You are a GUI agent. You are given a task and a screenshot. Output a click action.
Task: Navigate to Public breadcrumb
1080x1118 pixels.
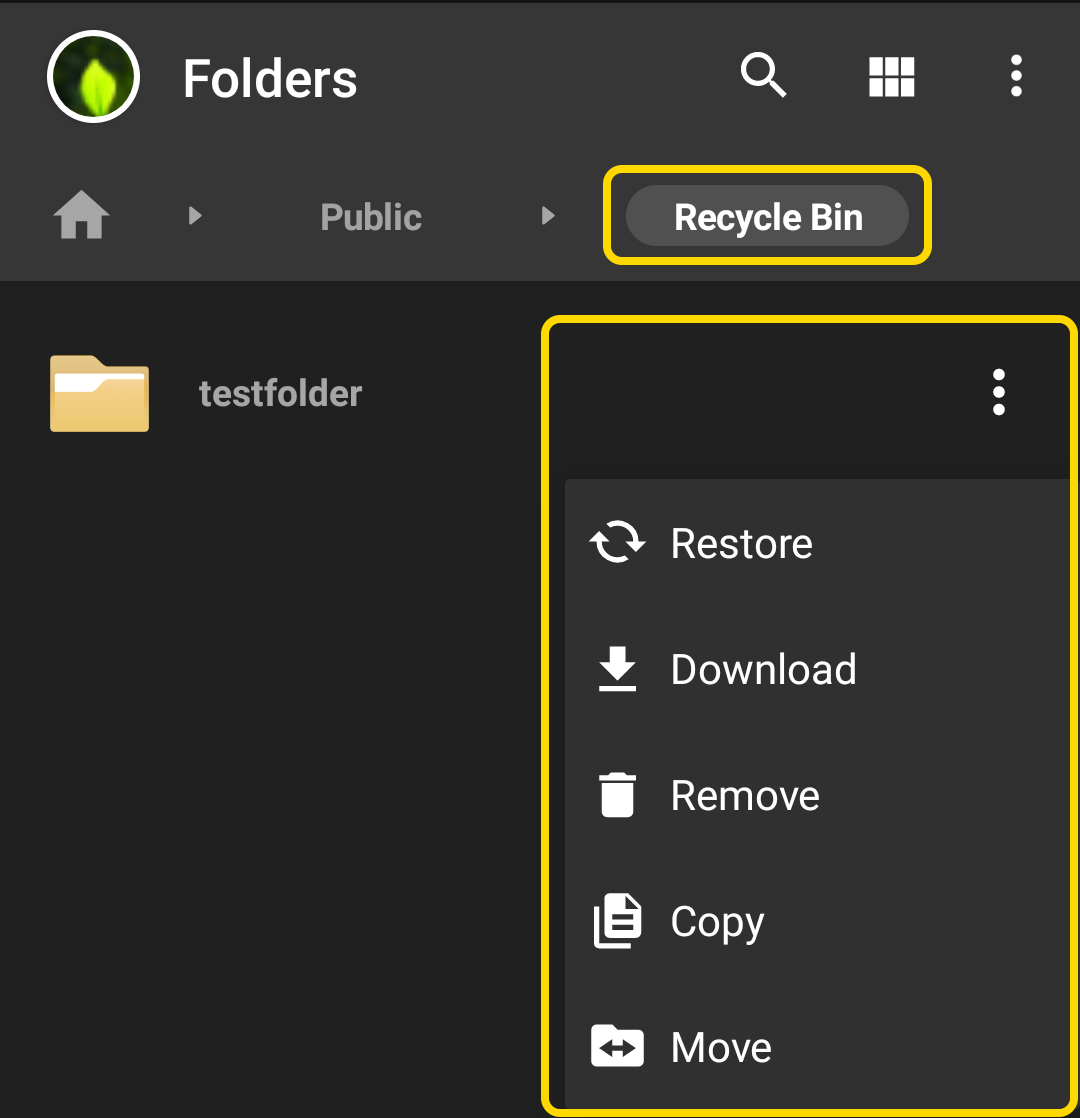point(371,217)
